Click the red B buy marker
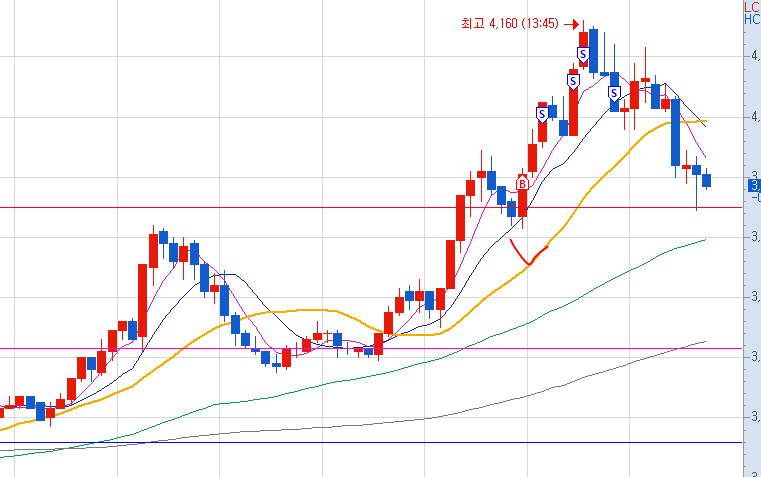This screenshot has height=477, width=761. pyautogui.click(x=522, y=184)
